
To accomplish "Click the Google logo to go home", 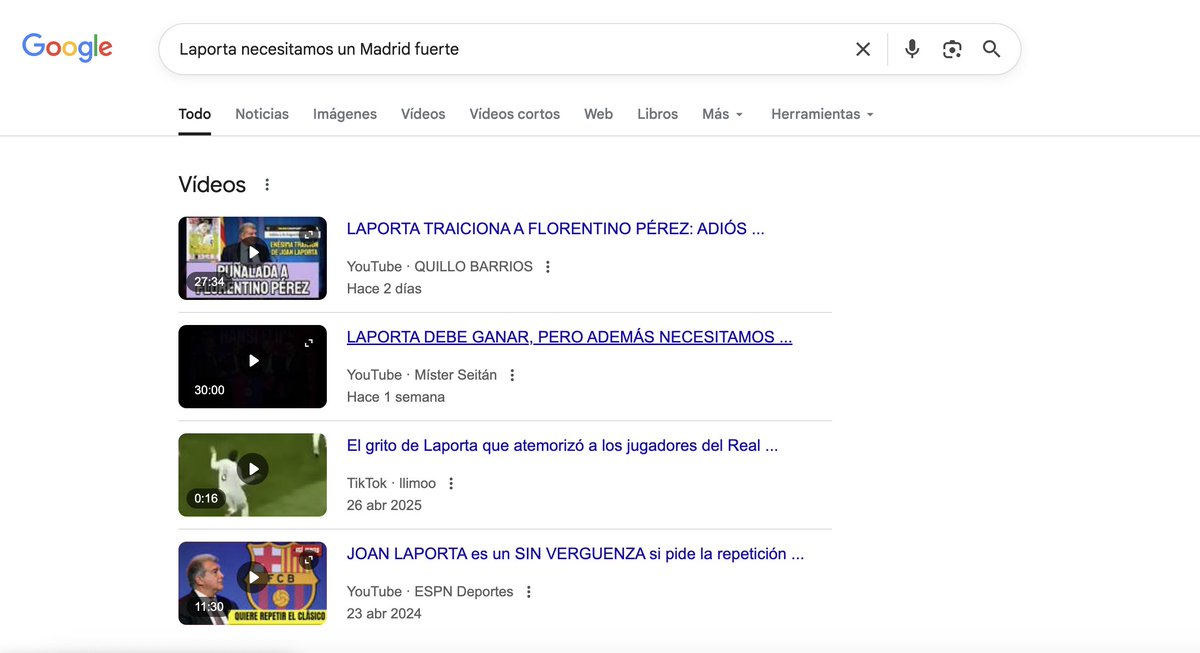I will (x=66, y=46).
